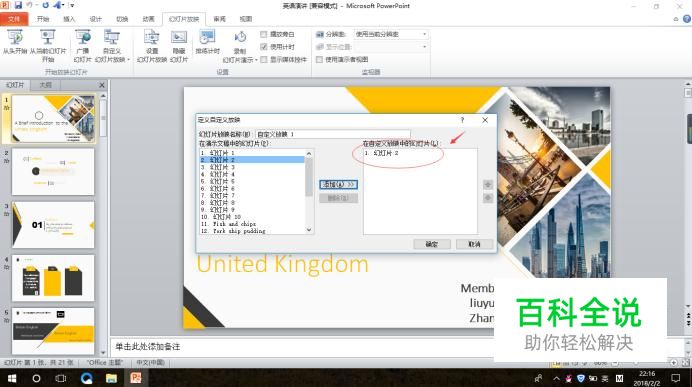This screenshot has width=692, height=387.
Task: Move slide up arrow in custom show dialog
Action: (x=488, y=184)
